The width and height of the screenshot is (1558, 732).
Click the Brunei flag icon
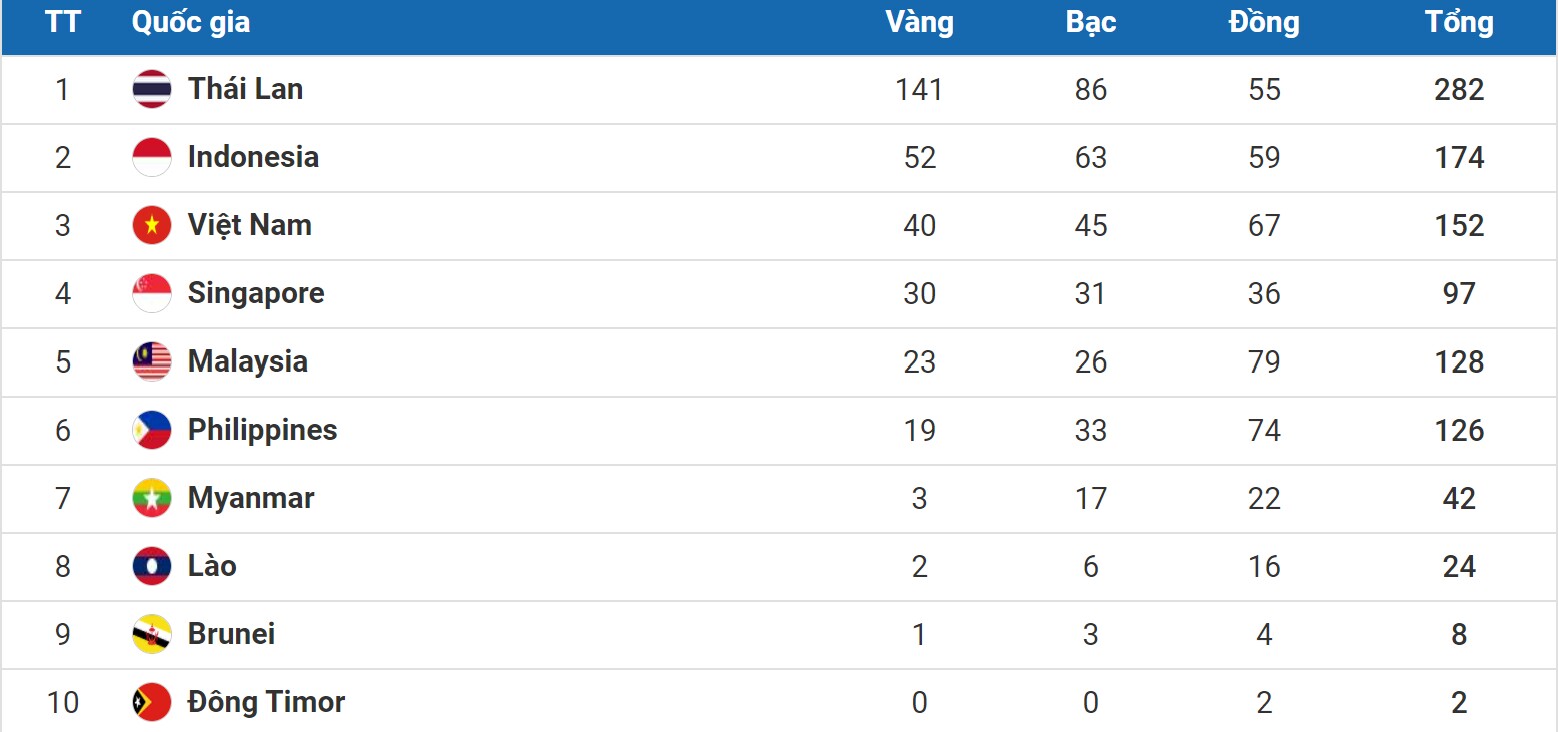(x=152, y=634)
